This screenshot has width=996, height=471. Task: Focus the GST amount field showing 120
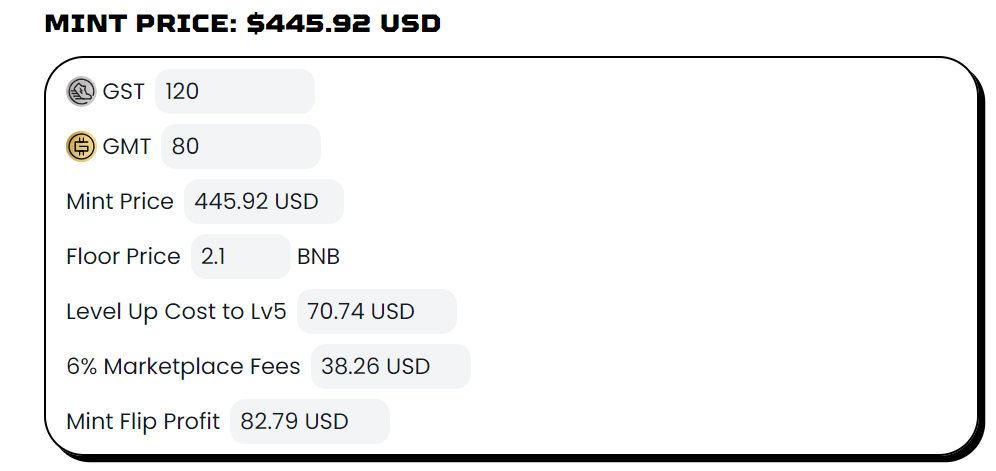235,92
